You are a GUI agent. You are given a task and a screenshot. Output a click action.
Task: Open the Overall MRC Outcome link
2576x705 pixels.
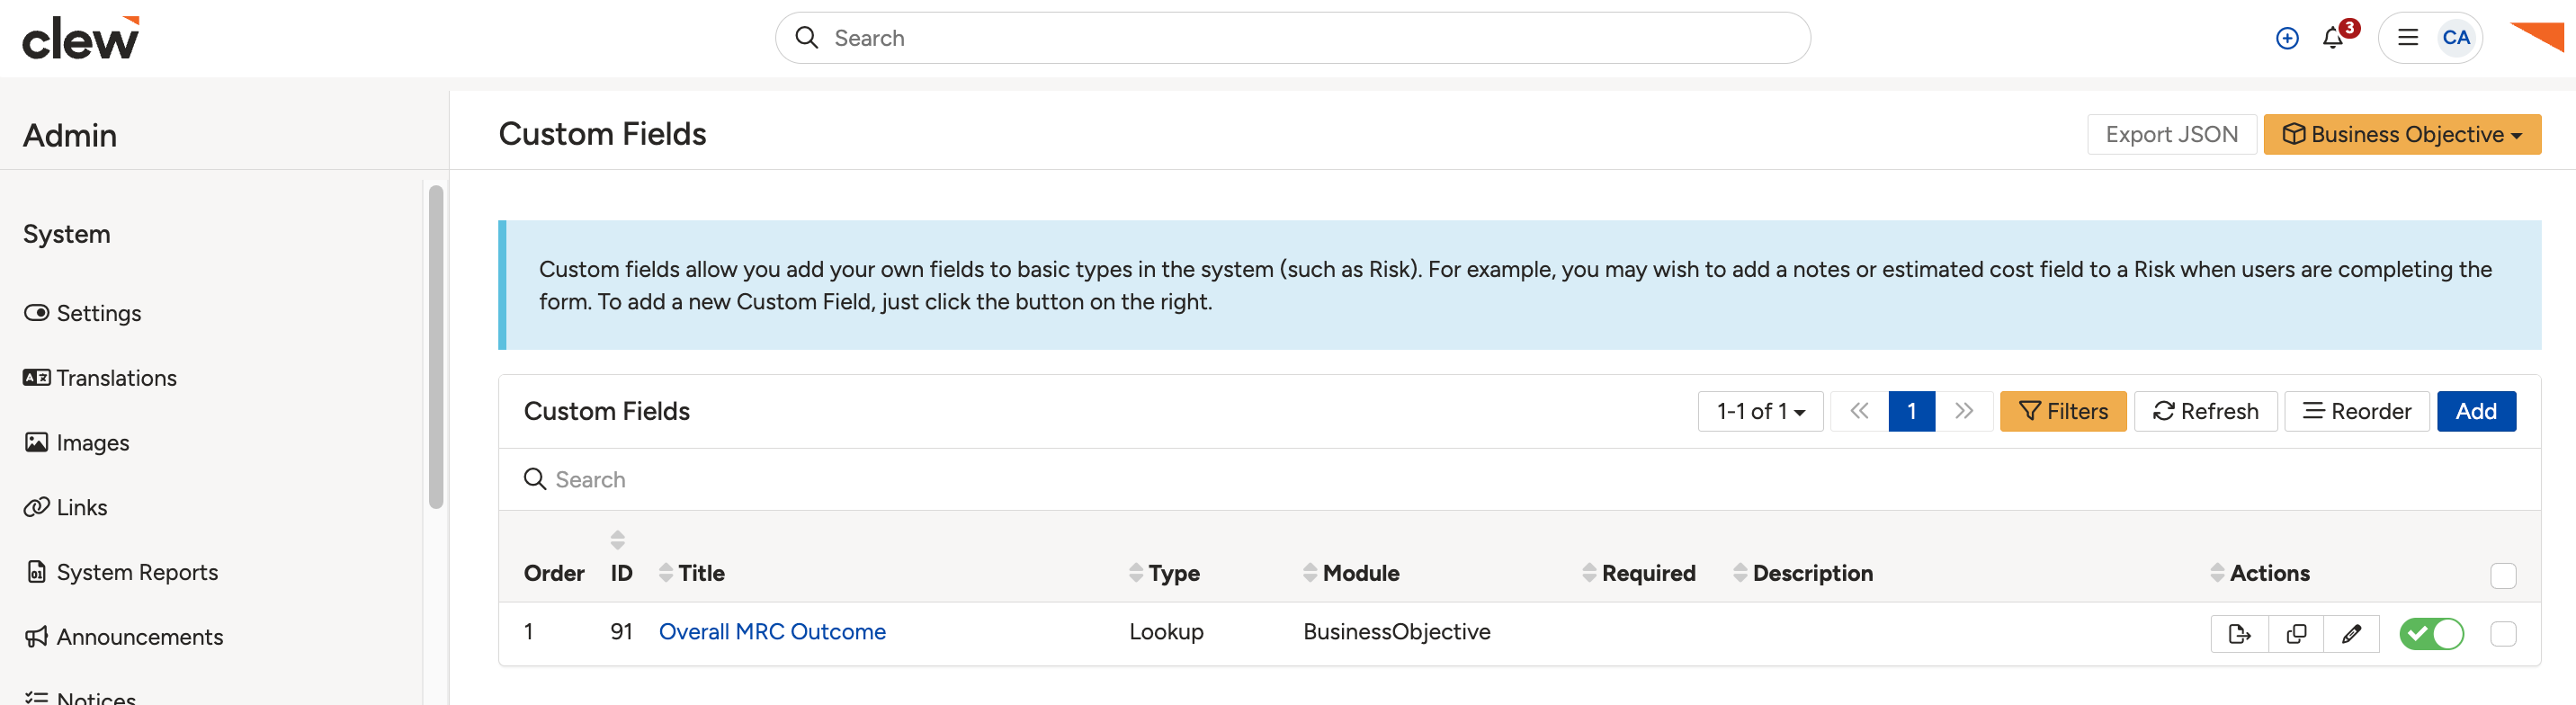(x=772, y=632)
